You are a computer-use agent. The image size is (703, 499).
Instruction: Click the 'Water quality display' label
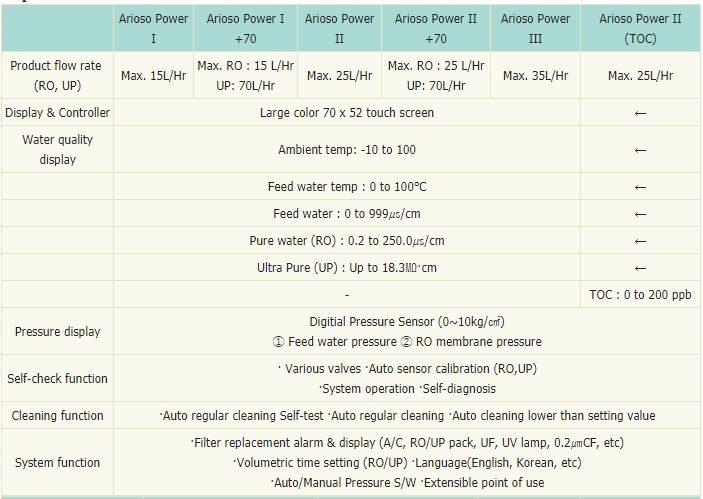pyautogui.click(x=57, y=149)
